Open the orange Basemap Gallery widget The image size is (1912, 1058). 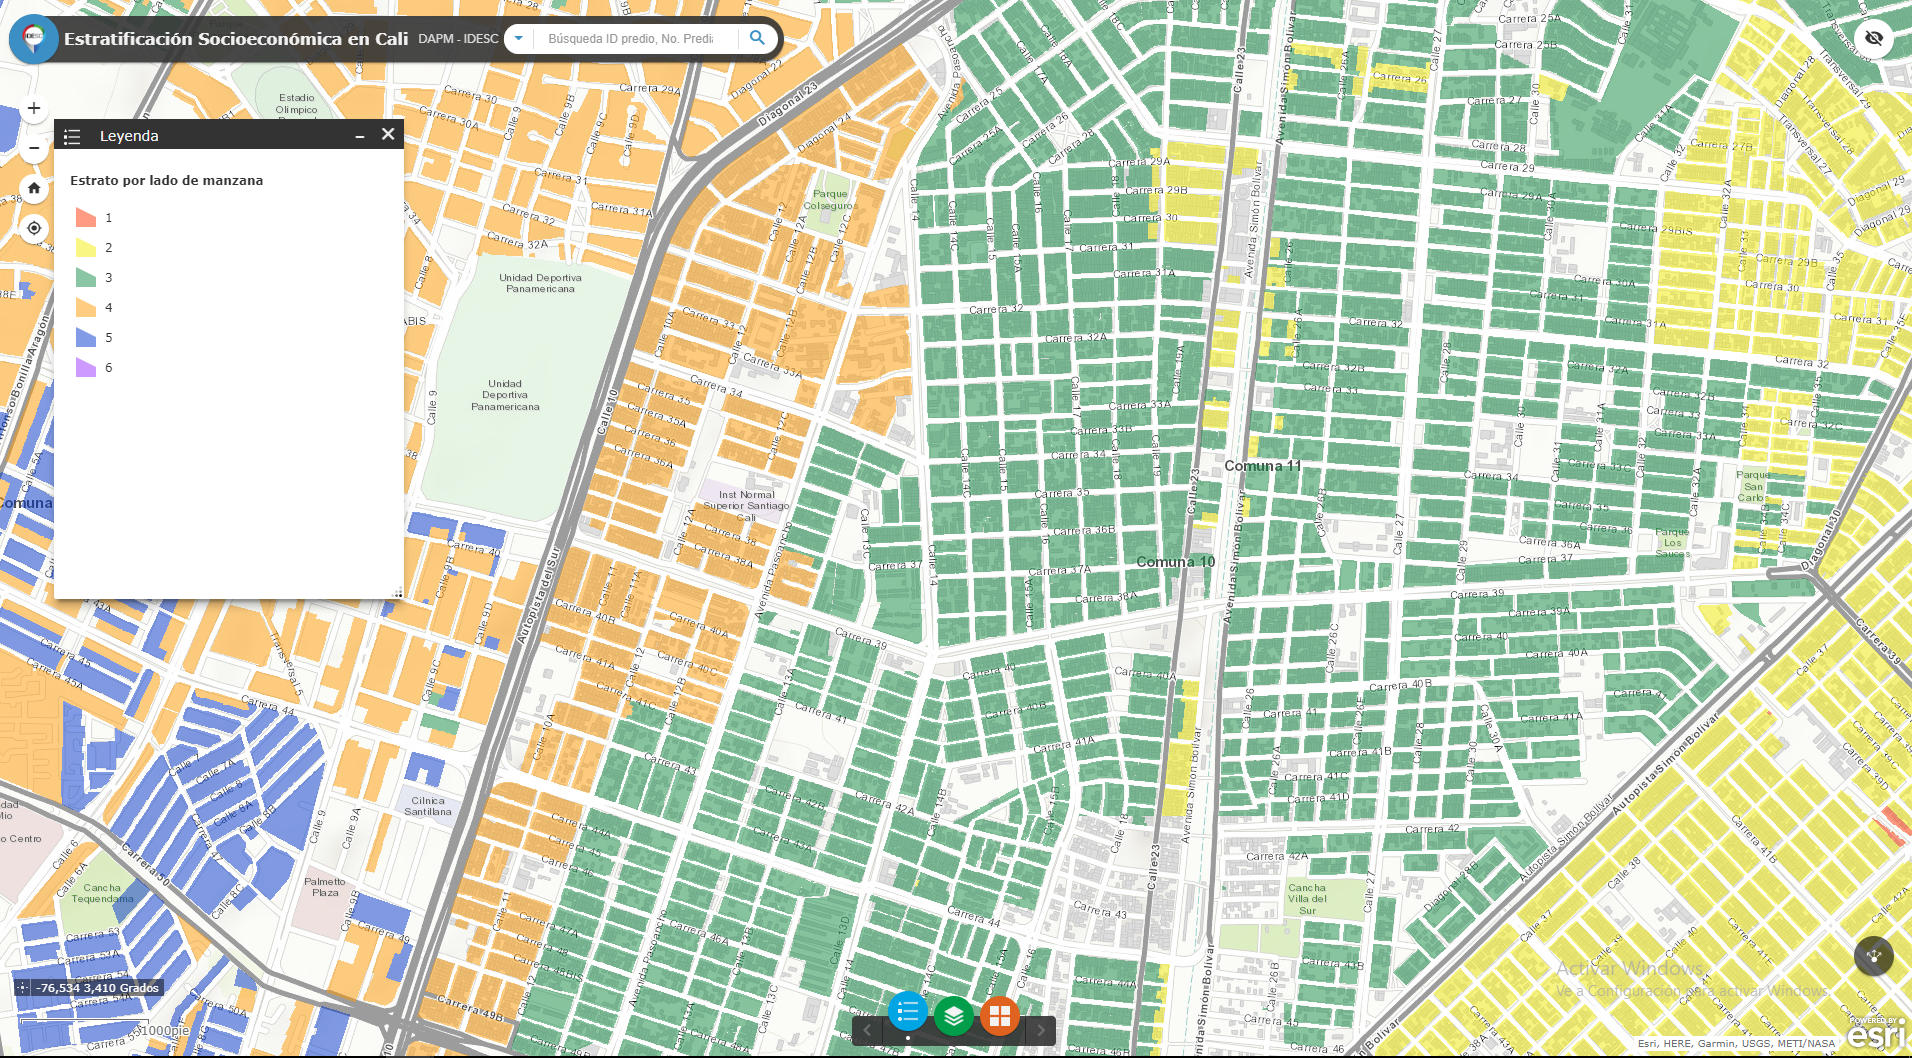pos(1000,1016)
